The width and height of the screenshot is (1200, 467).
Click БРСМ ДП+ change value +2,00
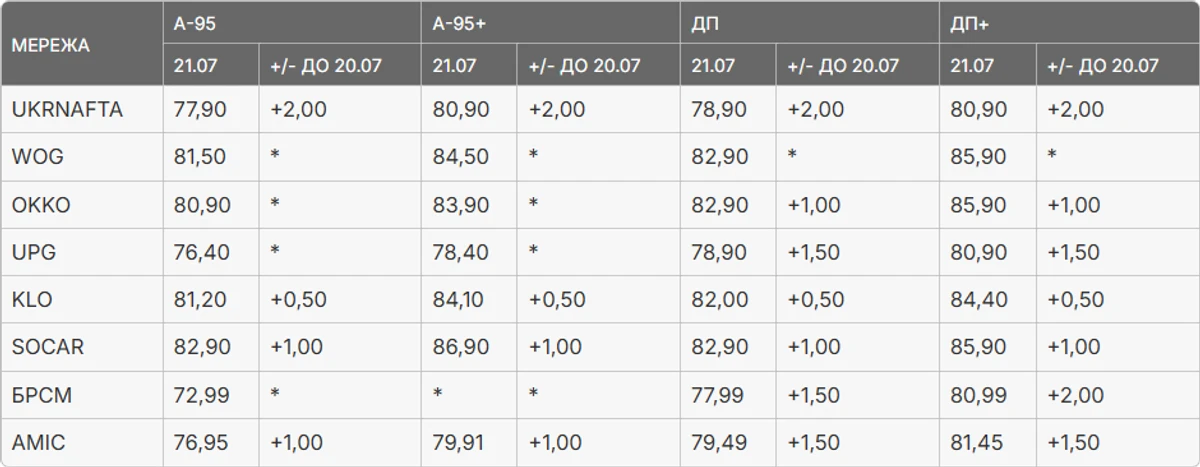coord(1075,395)
